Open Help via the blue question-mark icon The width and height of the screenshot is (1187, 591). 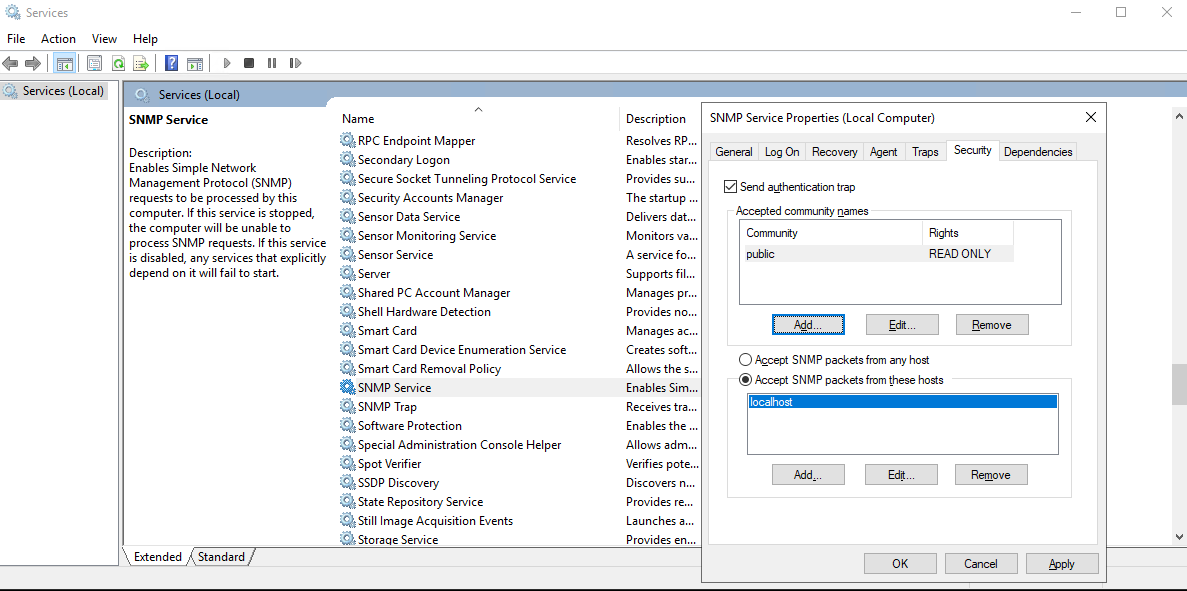coord(172,64)
